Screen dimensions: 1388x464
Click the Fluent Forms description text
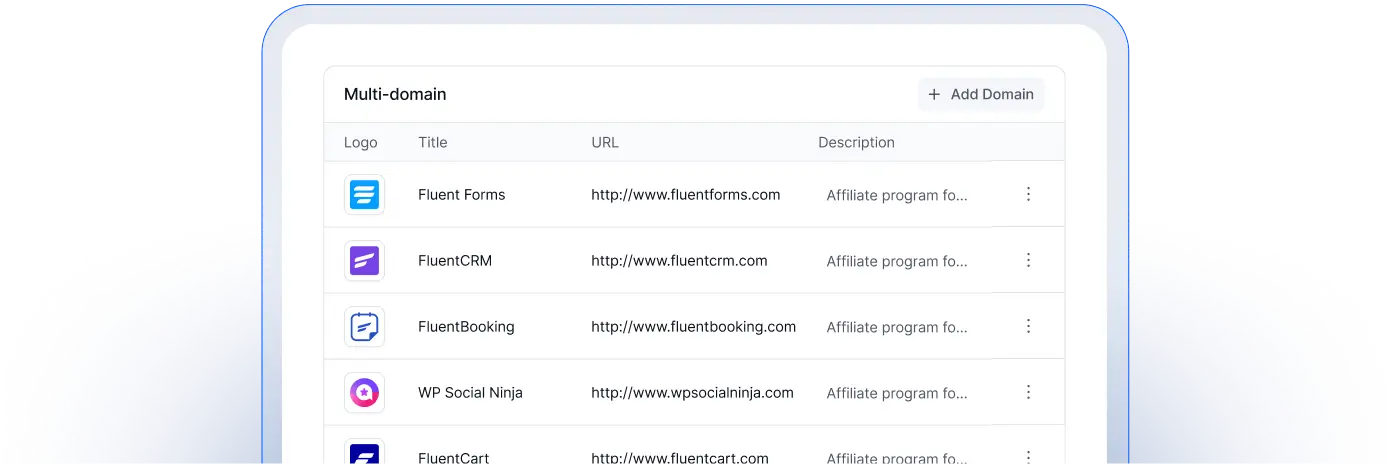[897, 195]
